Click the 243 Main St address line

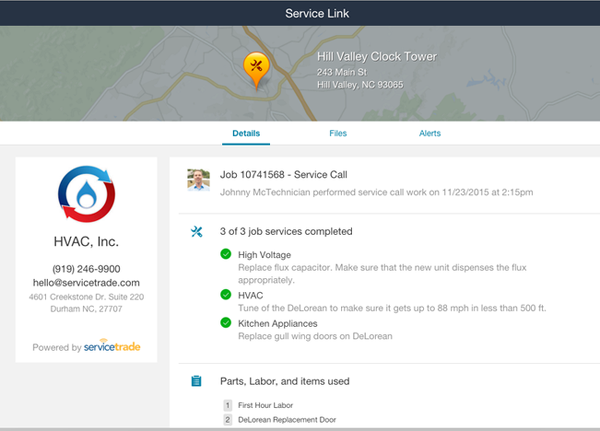[342, 72]
